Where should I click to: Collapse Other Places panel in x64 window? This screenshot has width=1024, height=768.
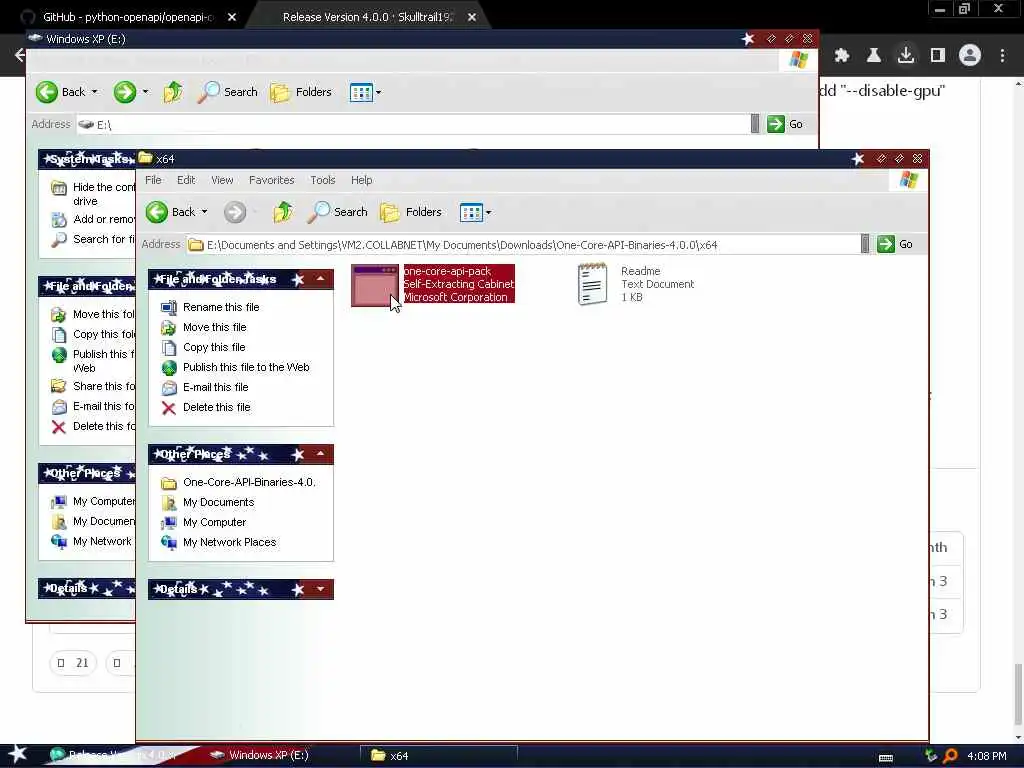tap(321, 454)
